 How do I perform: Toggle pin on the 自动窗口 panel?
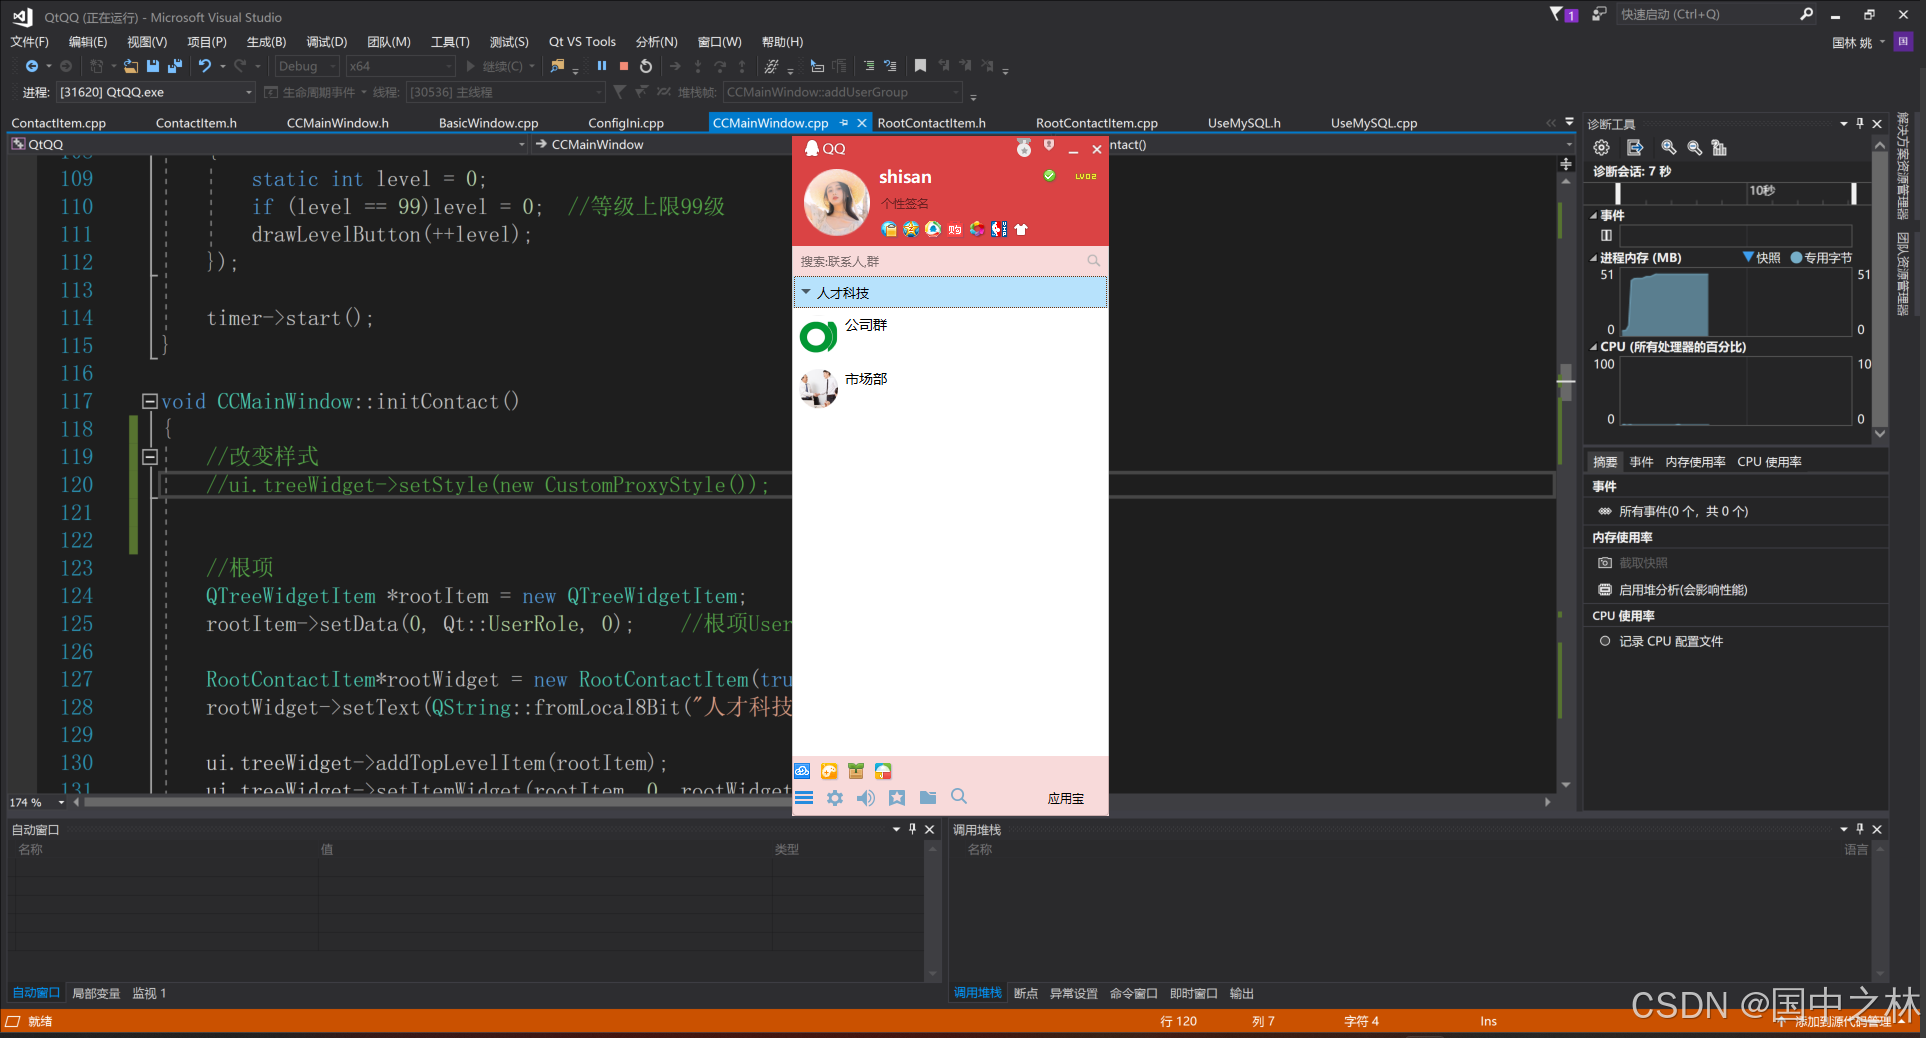[x=912, y=829]
